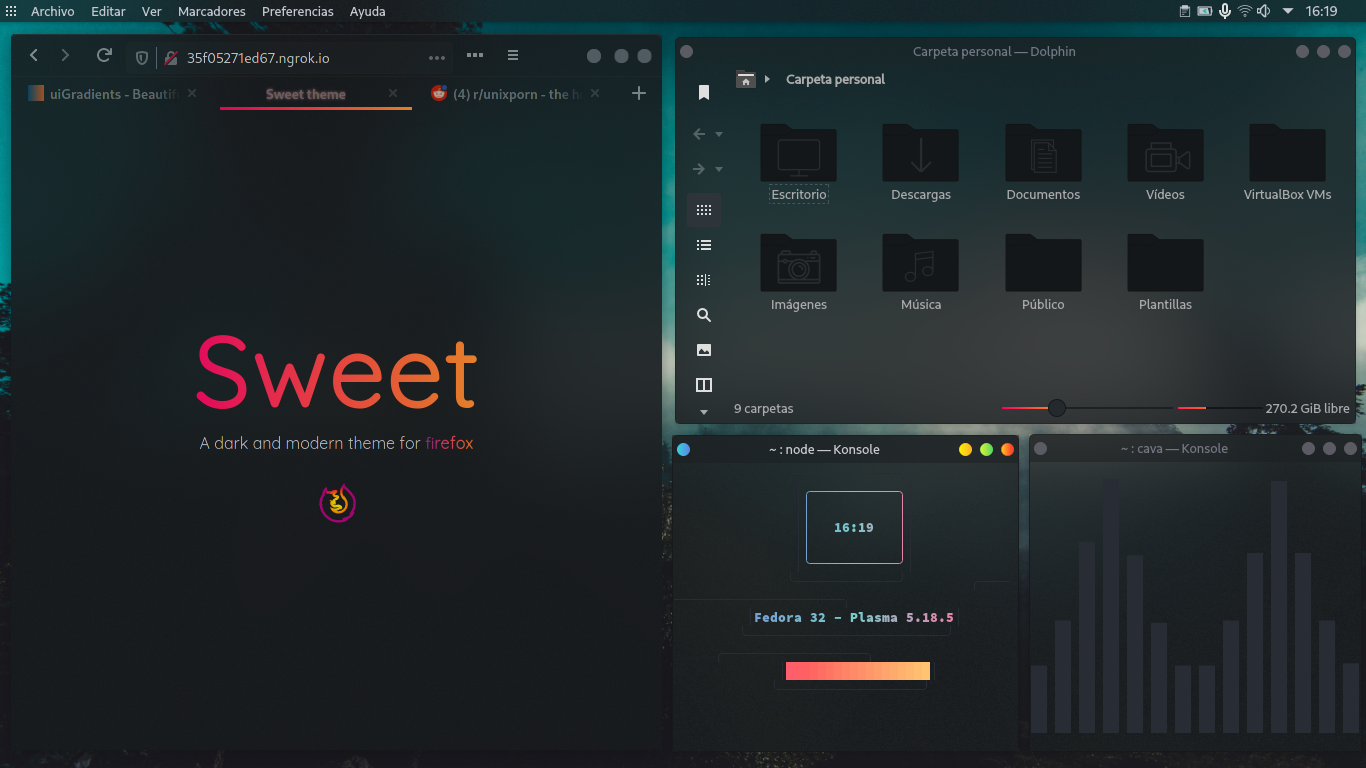
Task: Close the uiGradients tab
Action: click(192, 93)
